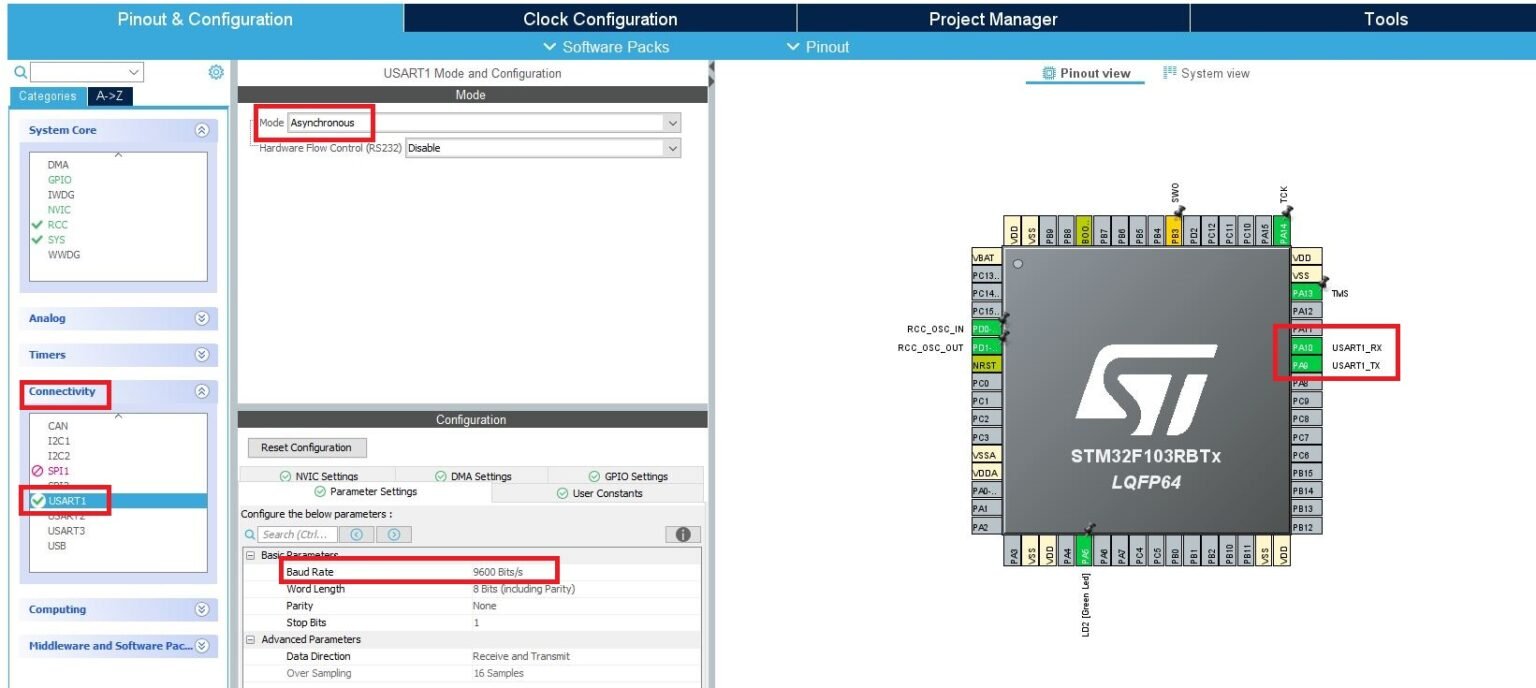Switch to the Clock Configuration tab
Image resolution: width=1536 pixels, height=688 pixels.
[x=600, y=19]
